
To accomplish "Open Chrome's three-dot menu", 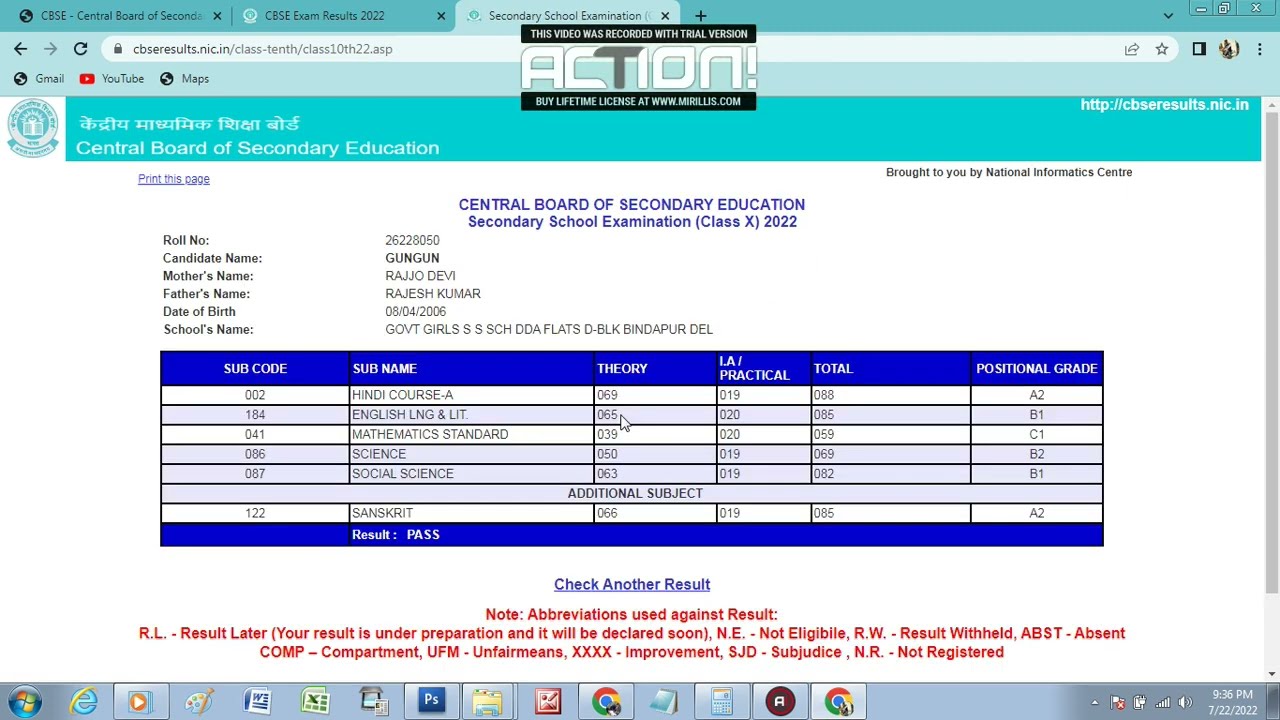I will (x=1259, y=49).
